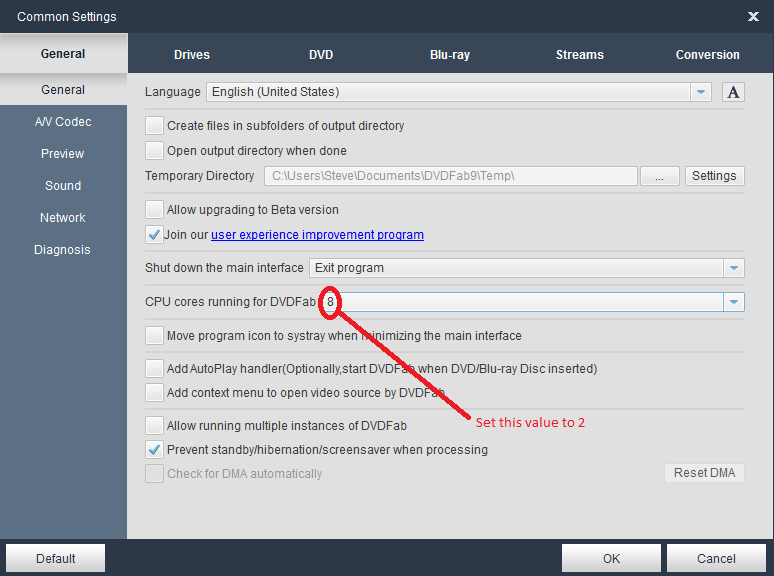This screenshot has height=576, width=774.
Task: Open CPU cores running for DVDFab dropdown
Action: [x=734, y=302]
